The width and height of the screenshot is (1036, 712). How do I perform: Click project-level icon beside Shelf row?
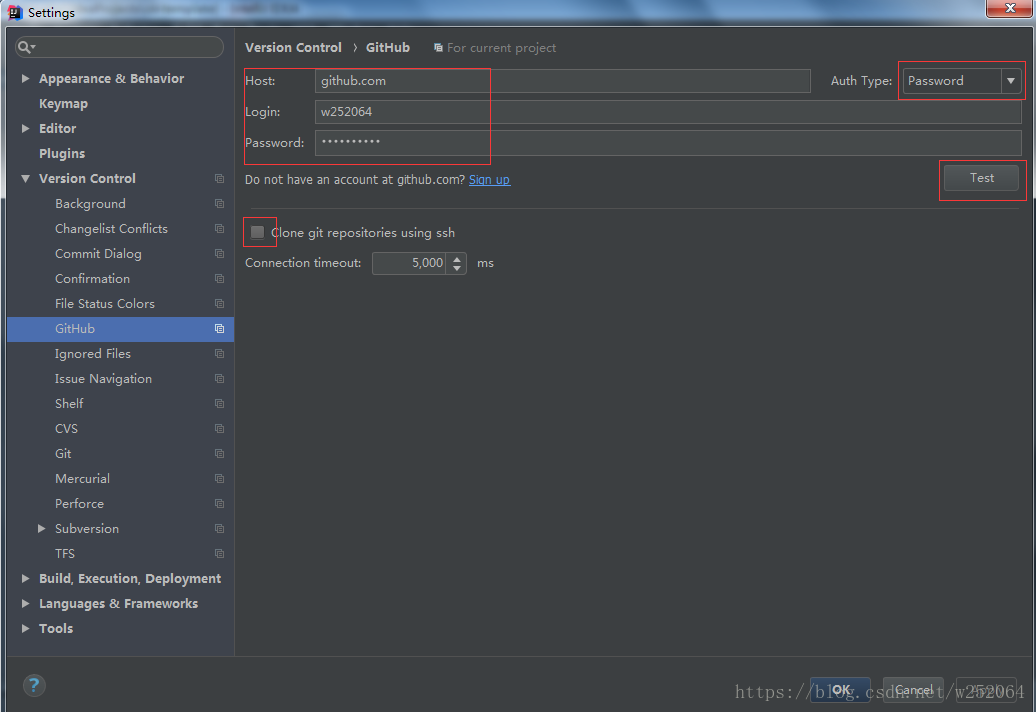pyautogui.click(x=219, y=404)
